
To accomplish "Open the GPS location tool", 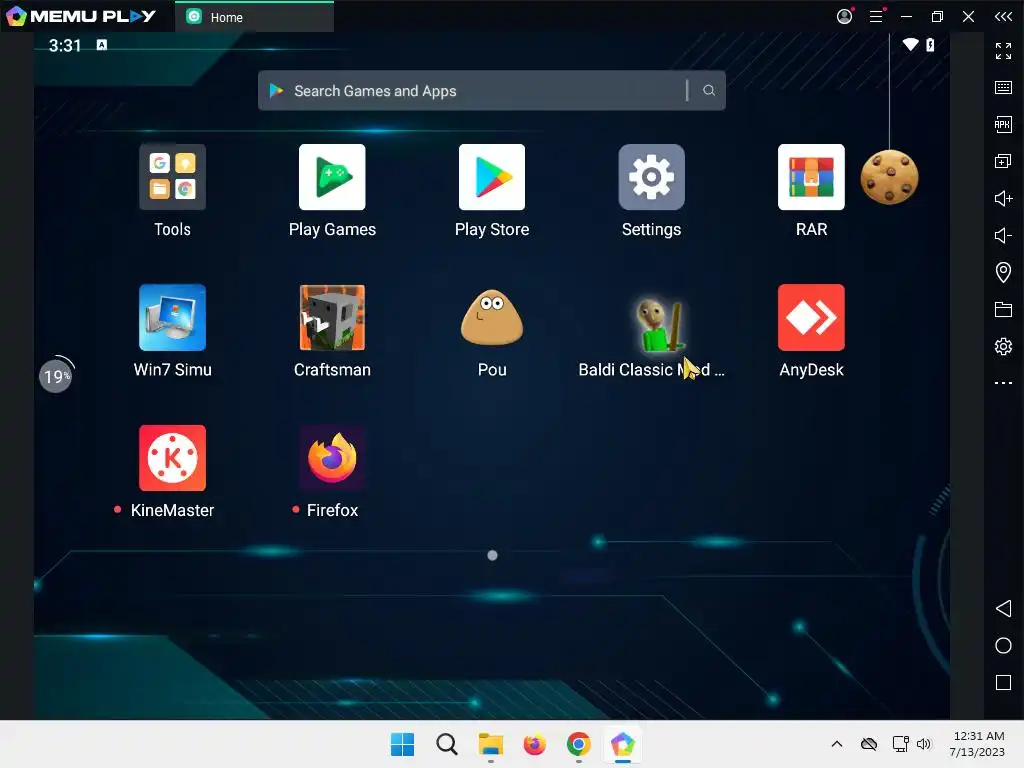I will [x=1003, y=272].
